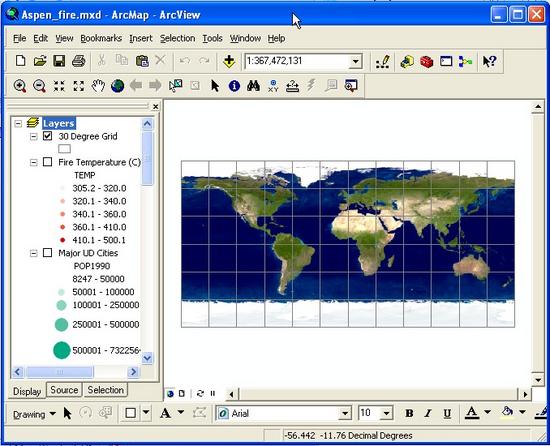Viewport: 550px width, 446px height.
Task: Open the Arial font name dropdown
Action: tap(345, 413)
